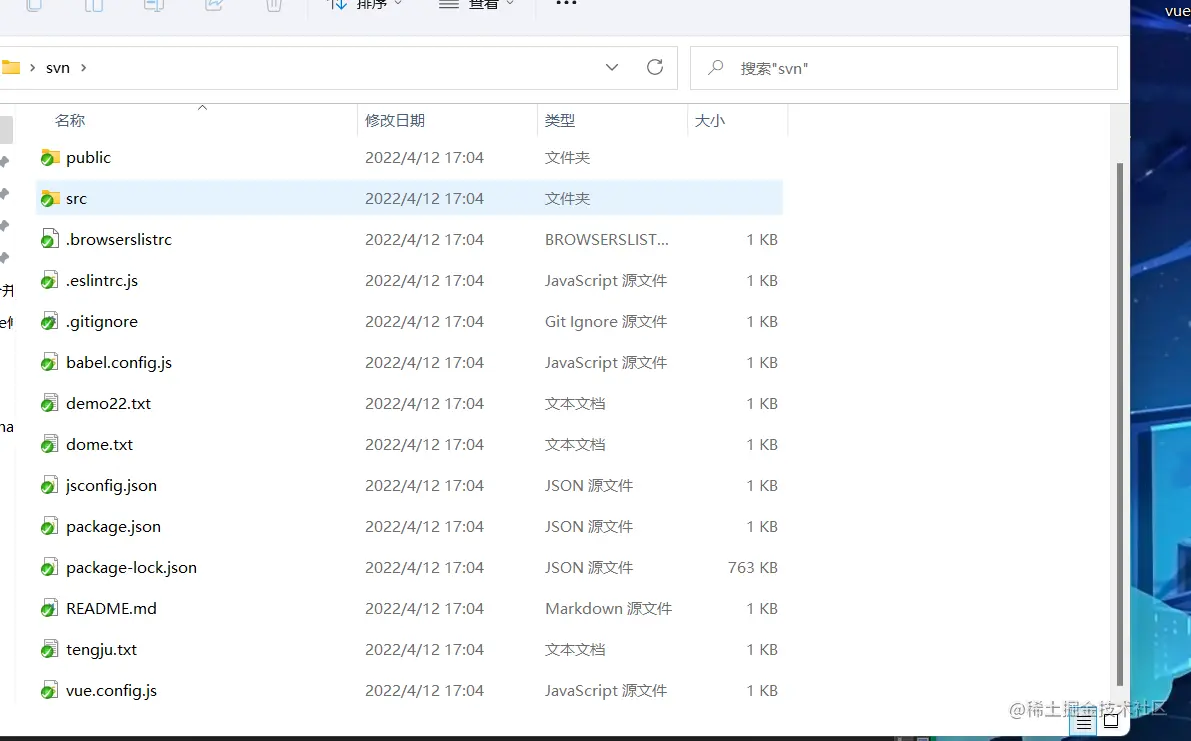1191x741 pixels.
Task: Click JavaScript 源文件 type of .eslintrc.js
Action: tap(606, 280)
